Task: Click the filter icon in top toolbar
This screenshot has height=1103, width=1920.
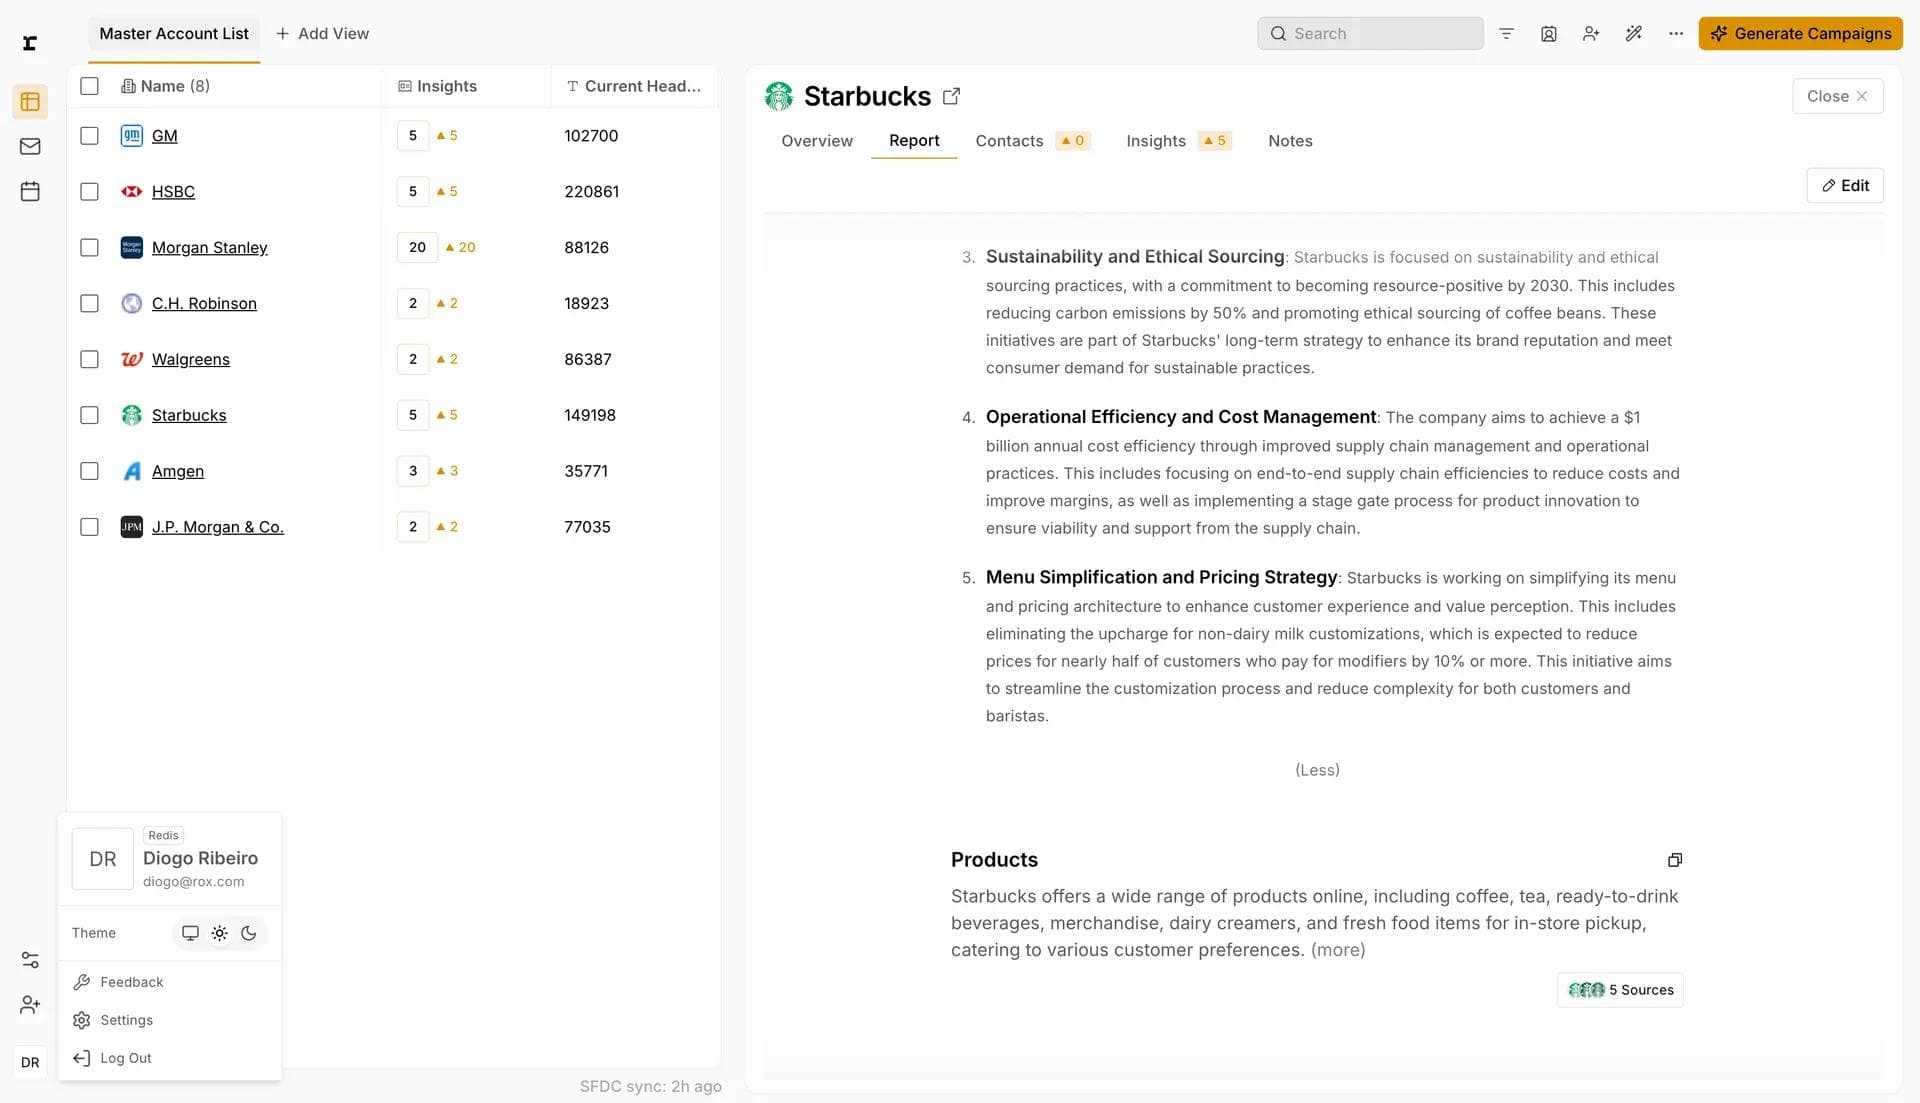Action: [1506, 33]
